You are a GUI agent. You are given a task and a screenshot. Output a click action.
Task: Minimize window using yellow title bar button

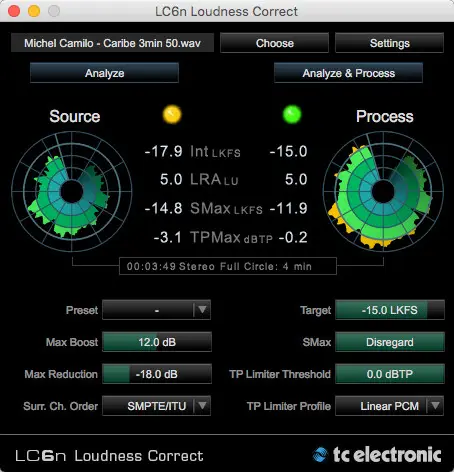tap(34, 11)
